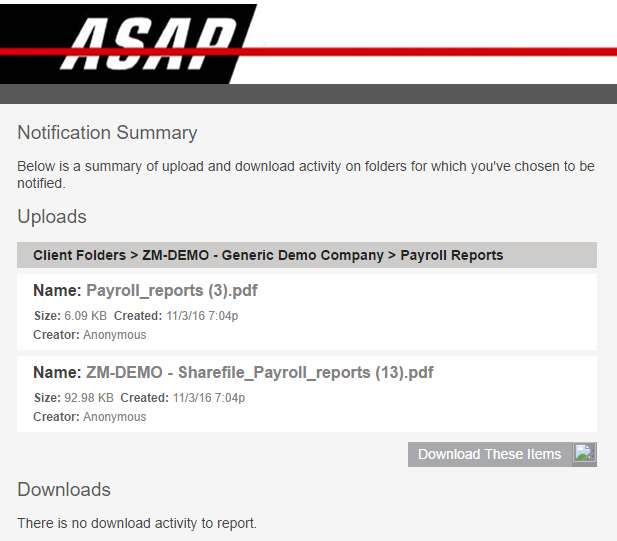Click the created date of the Sharefile_Payroll_reports file
The width and height of the screenshot is (617, 541).
click(209, 398)
